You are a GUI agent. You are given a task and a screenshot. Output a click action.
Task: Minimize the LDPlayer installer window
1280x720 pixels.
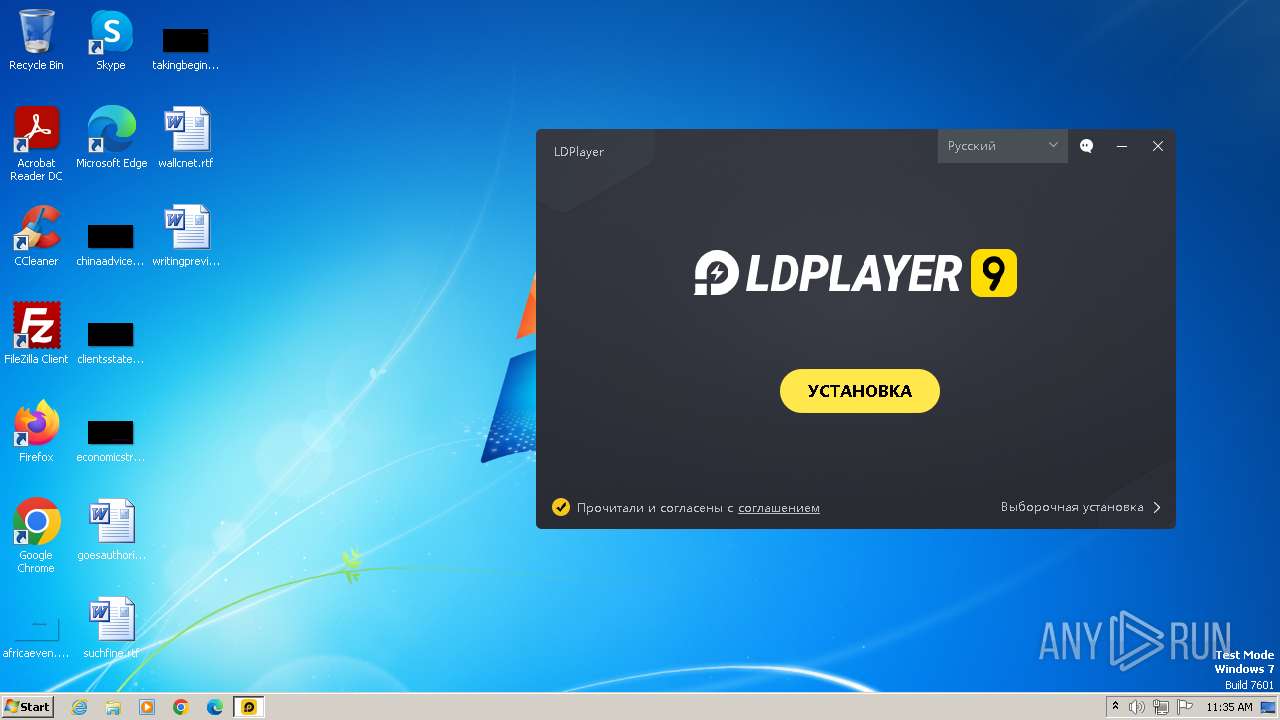[x=1122, y=146]
